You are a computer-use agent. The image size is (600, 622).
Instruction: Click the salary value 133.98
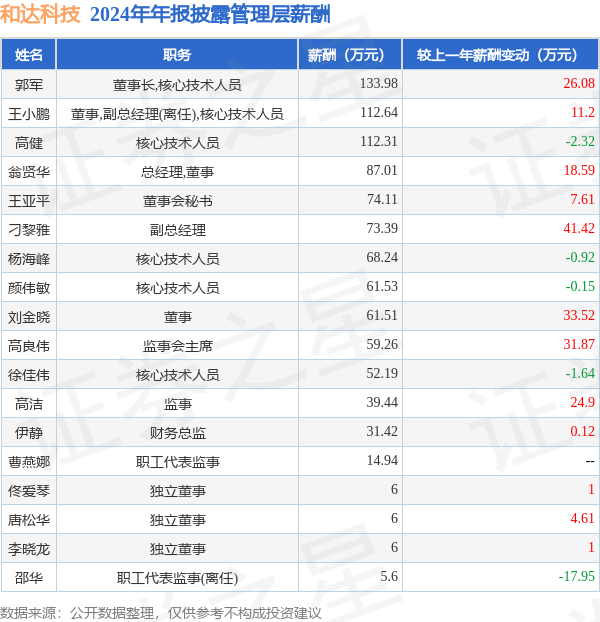point(379,83)
